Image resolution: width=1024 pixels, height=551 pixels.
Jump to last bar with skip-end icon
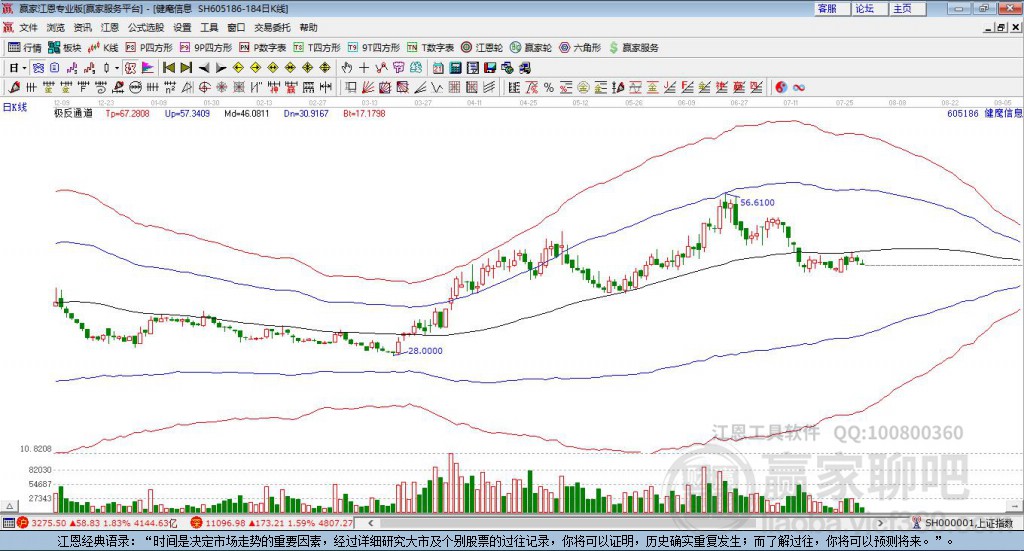pos(186,68)
